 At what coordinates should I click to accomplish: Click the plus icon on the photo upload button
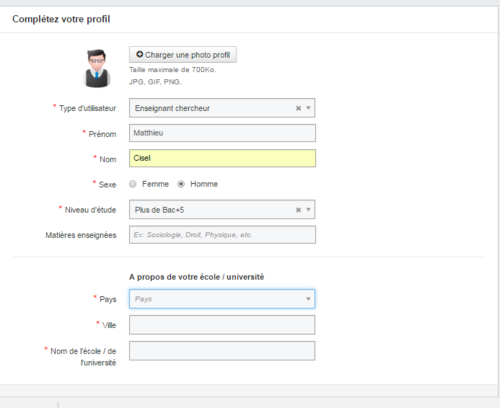click(x=140, y=54)
